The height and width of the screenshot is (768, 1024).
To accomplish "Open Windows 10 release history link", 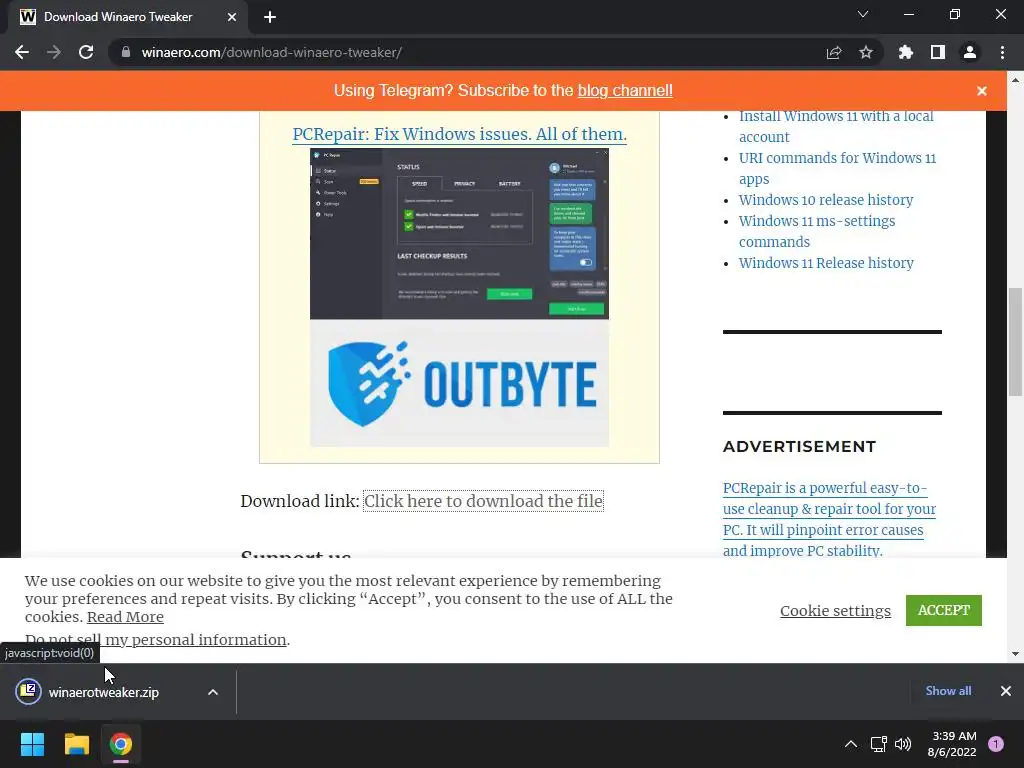I will [825, 200].
